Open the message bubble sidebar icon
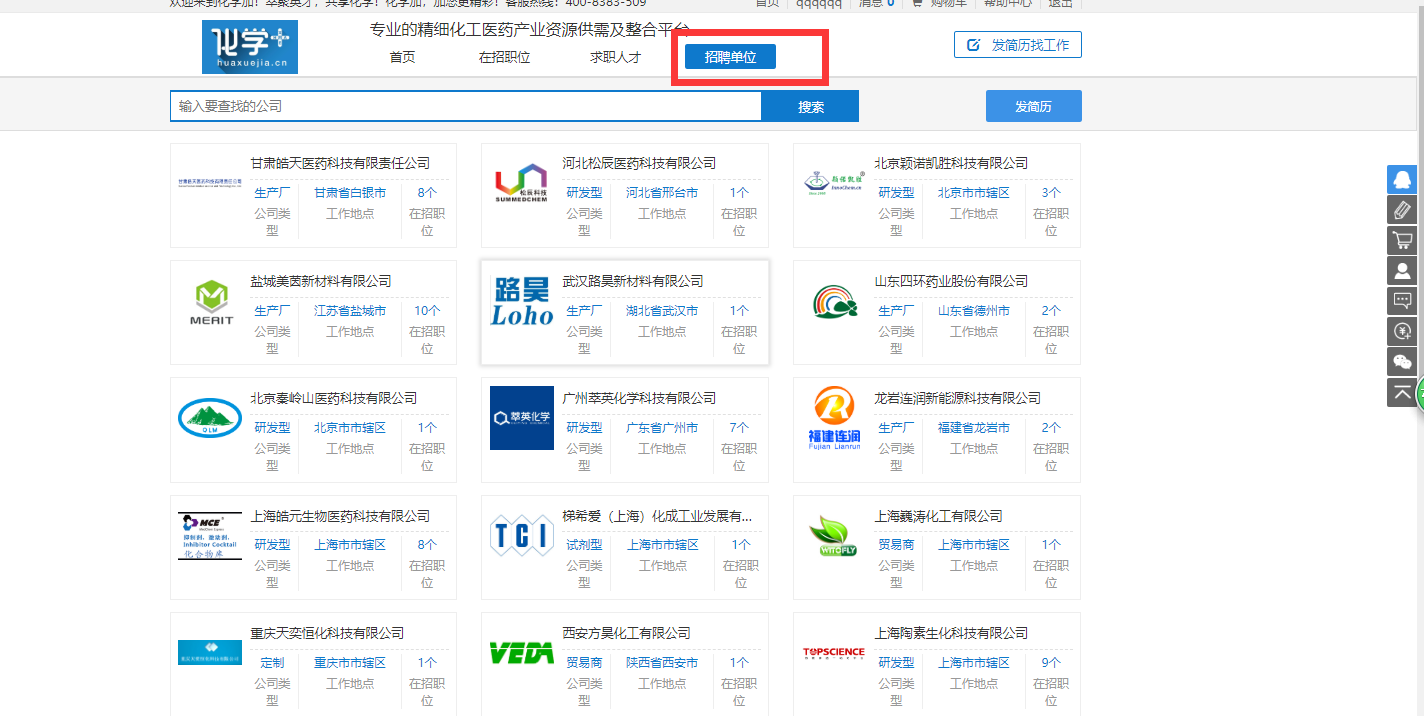 (x=1402, y=301)
